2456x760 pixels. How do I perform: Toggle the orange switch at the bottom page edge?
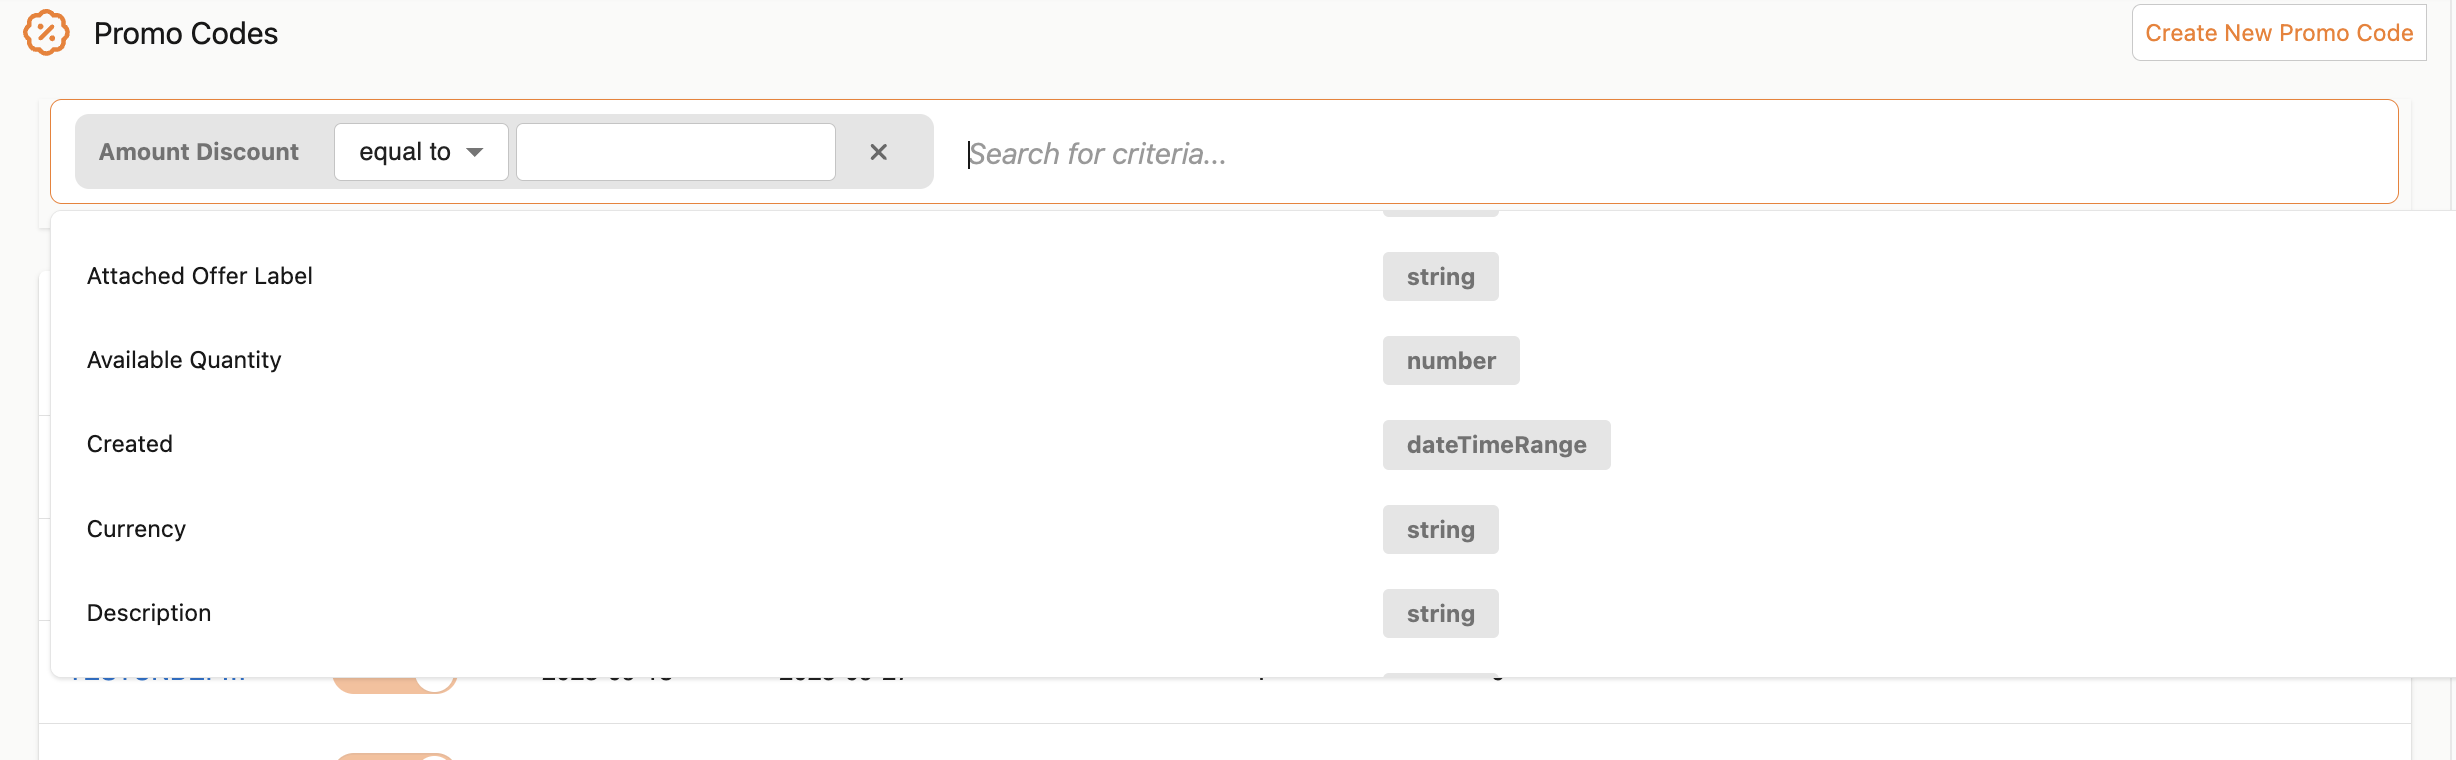click(394, 756)
